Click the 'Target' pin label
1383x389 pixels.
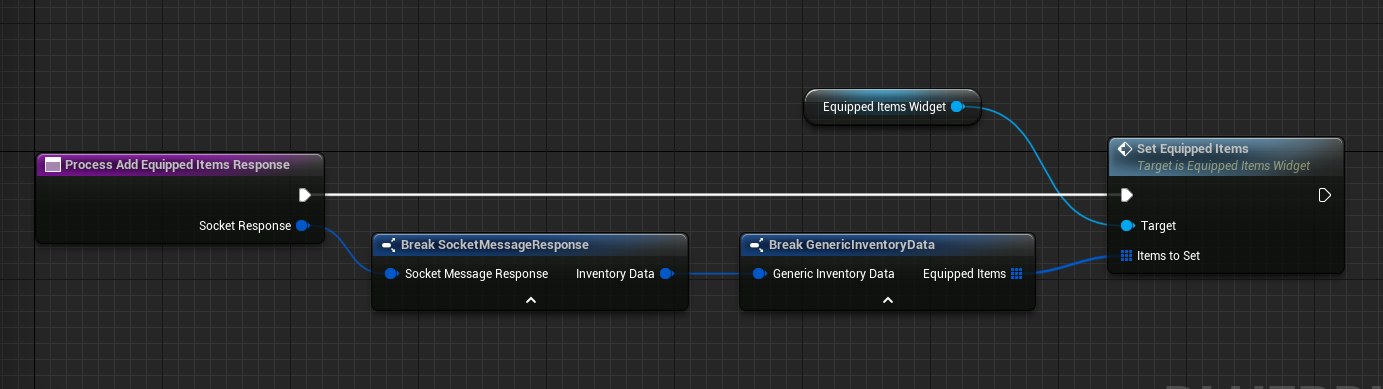(x=1158, y=226)
